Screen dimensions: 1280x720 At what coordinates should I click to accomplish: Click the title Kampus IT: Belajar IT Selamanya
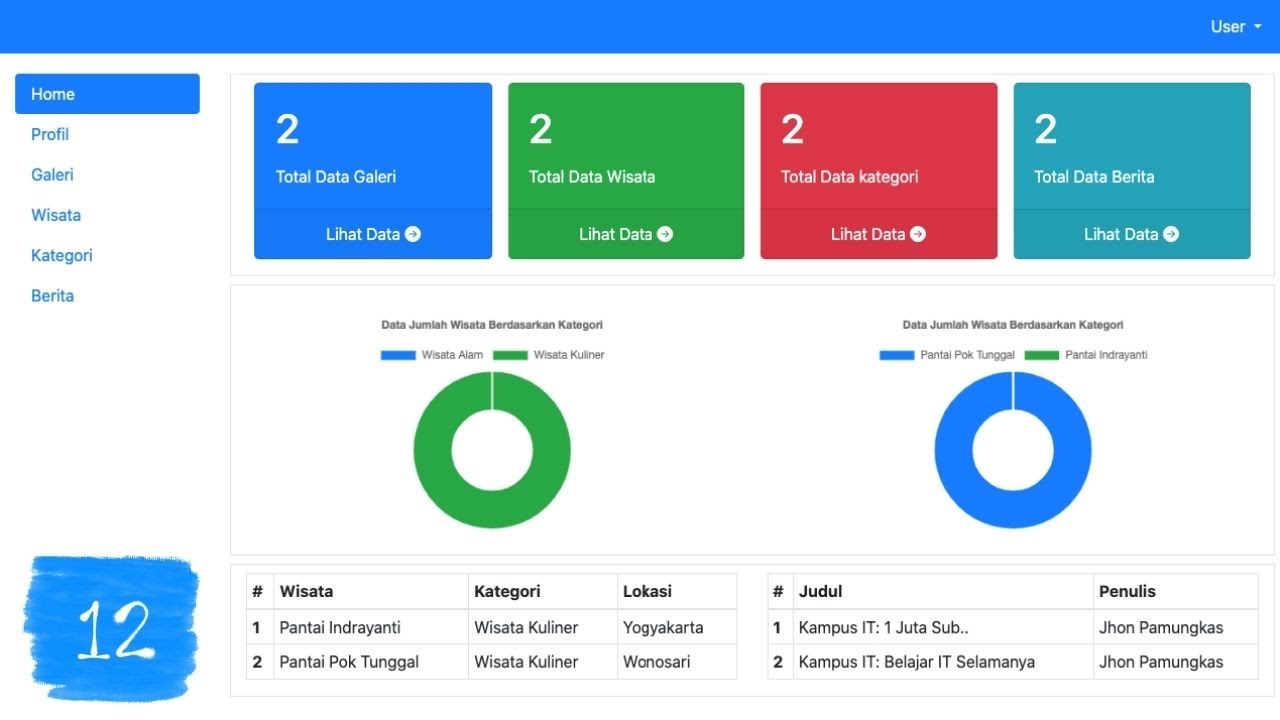(x=917, y=662)
